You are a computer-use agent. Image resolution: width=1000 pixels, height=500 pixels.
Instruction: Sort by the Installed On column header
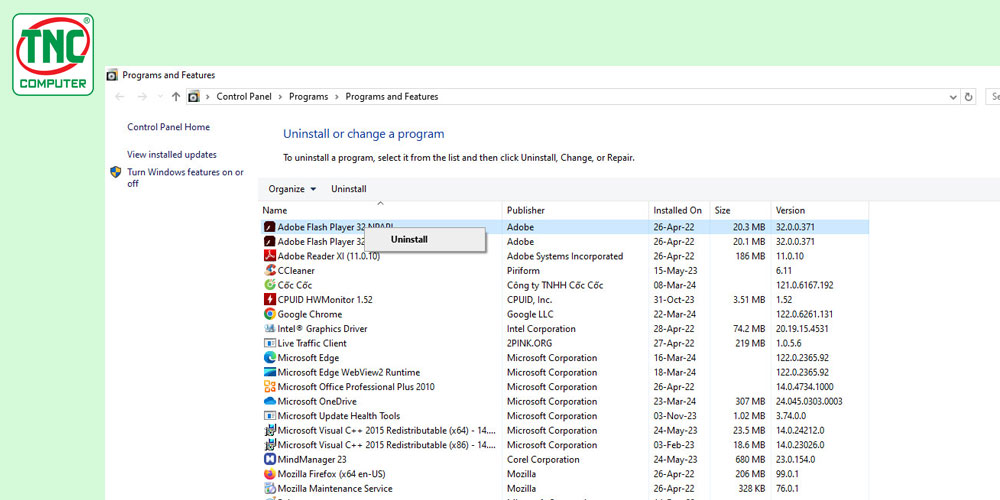tap(679, 210)
